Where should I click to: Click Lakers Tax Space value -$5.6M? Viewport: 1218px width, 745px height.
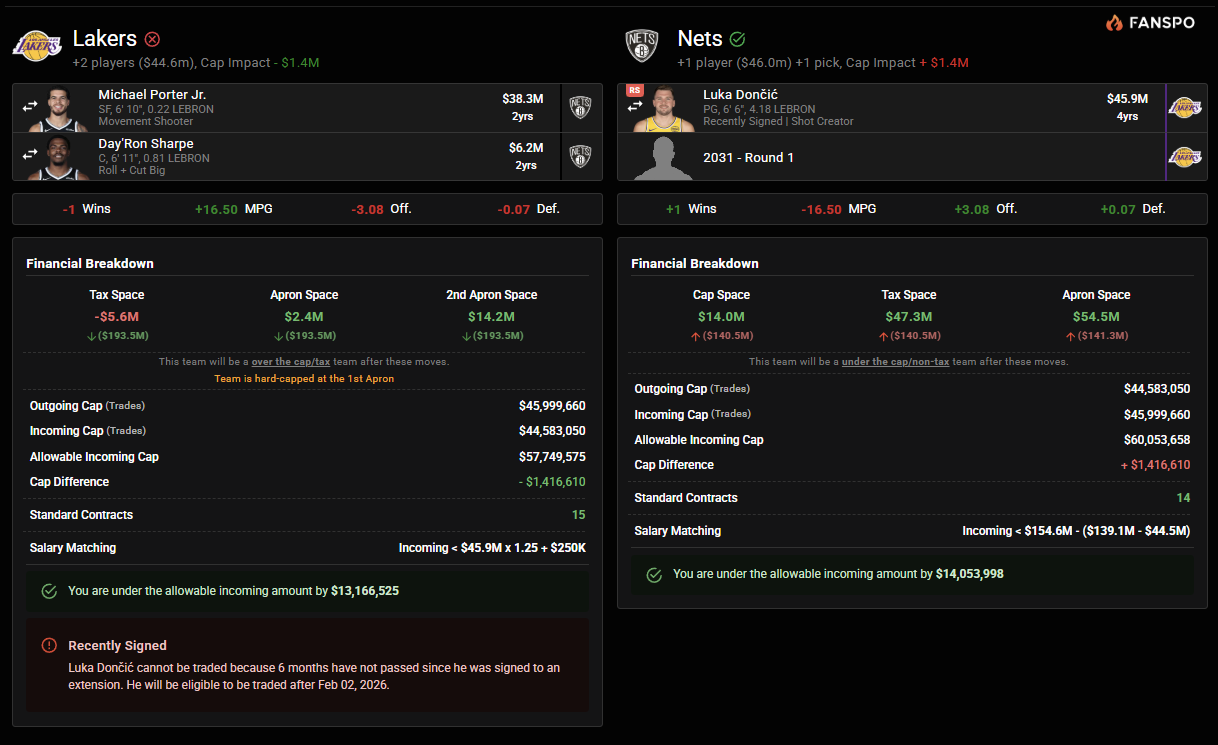point(117,316)
